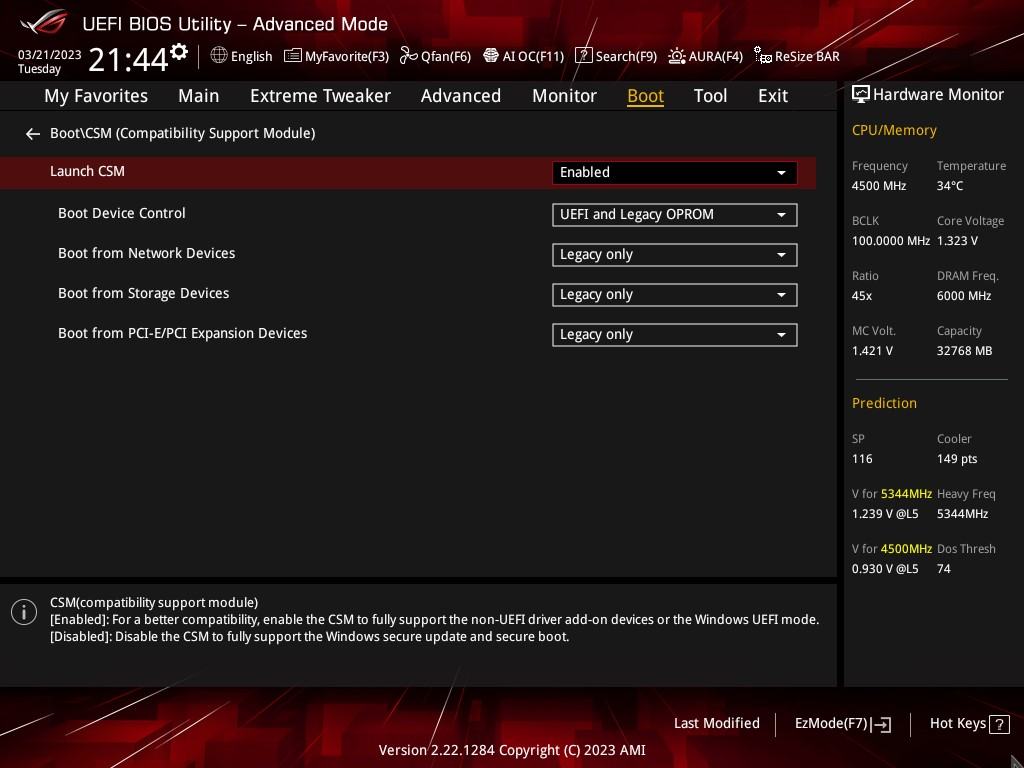Image resolution: width=1024 pixels, height=768 pixels.
Task: Click the Hardware Monitor screen icon
Action: (861, 95)
